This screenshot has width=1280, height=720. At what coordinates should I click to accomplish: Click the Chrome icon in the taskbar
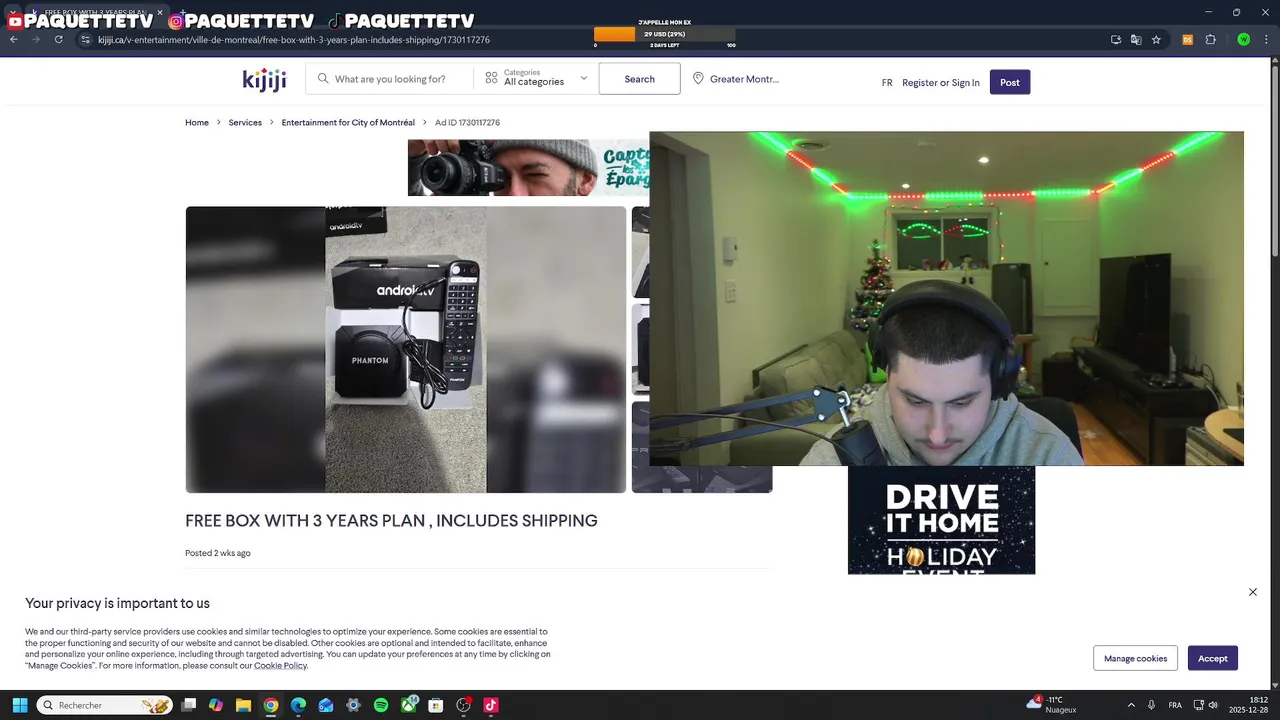[x=271, y=705]
